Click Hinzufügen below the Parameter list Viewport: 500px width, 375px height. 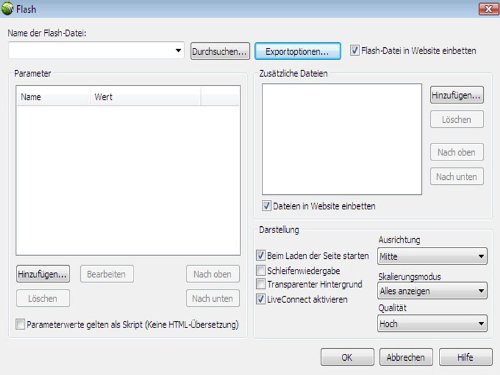pyautogui.click(x=43, y=274)
